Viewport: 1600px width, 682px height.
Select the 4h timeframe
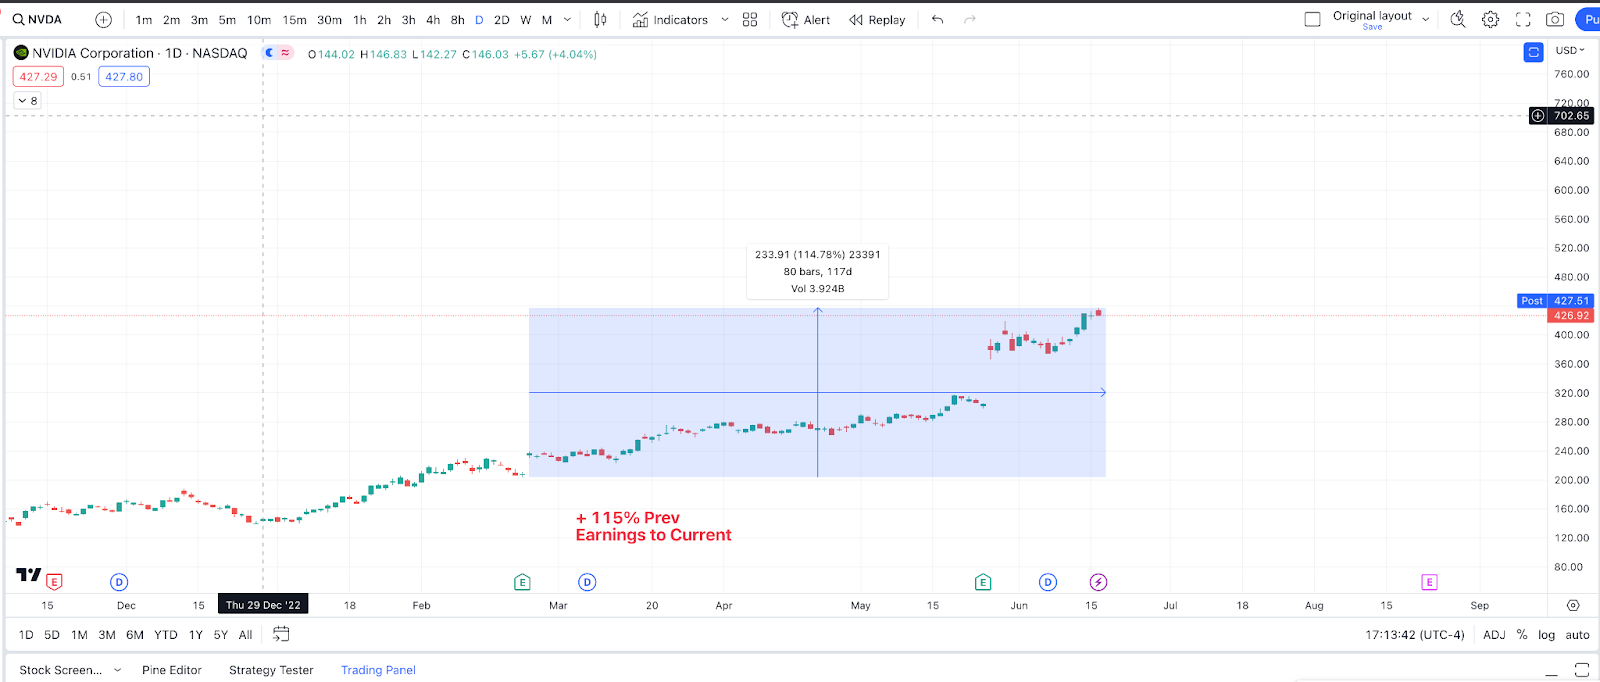(433, 20)
